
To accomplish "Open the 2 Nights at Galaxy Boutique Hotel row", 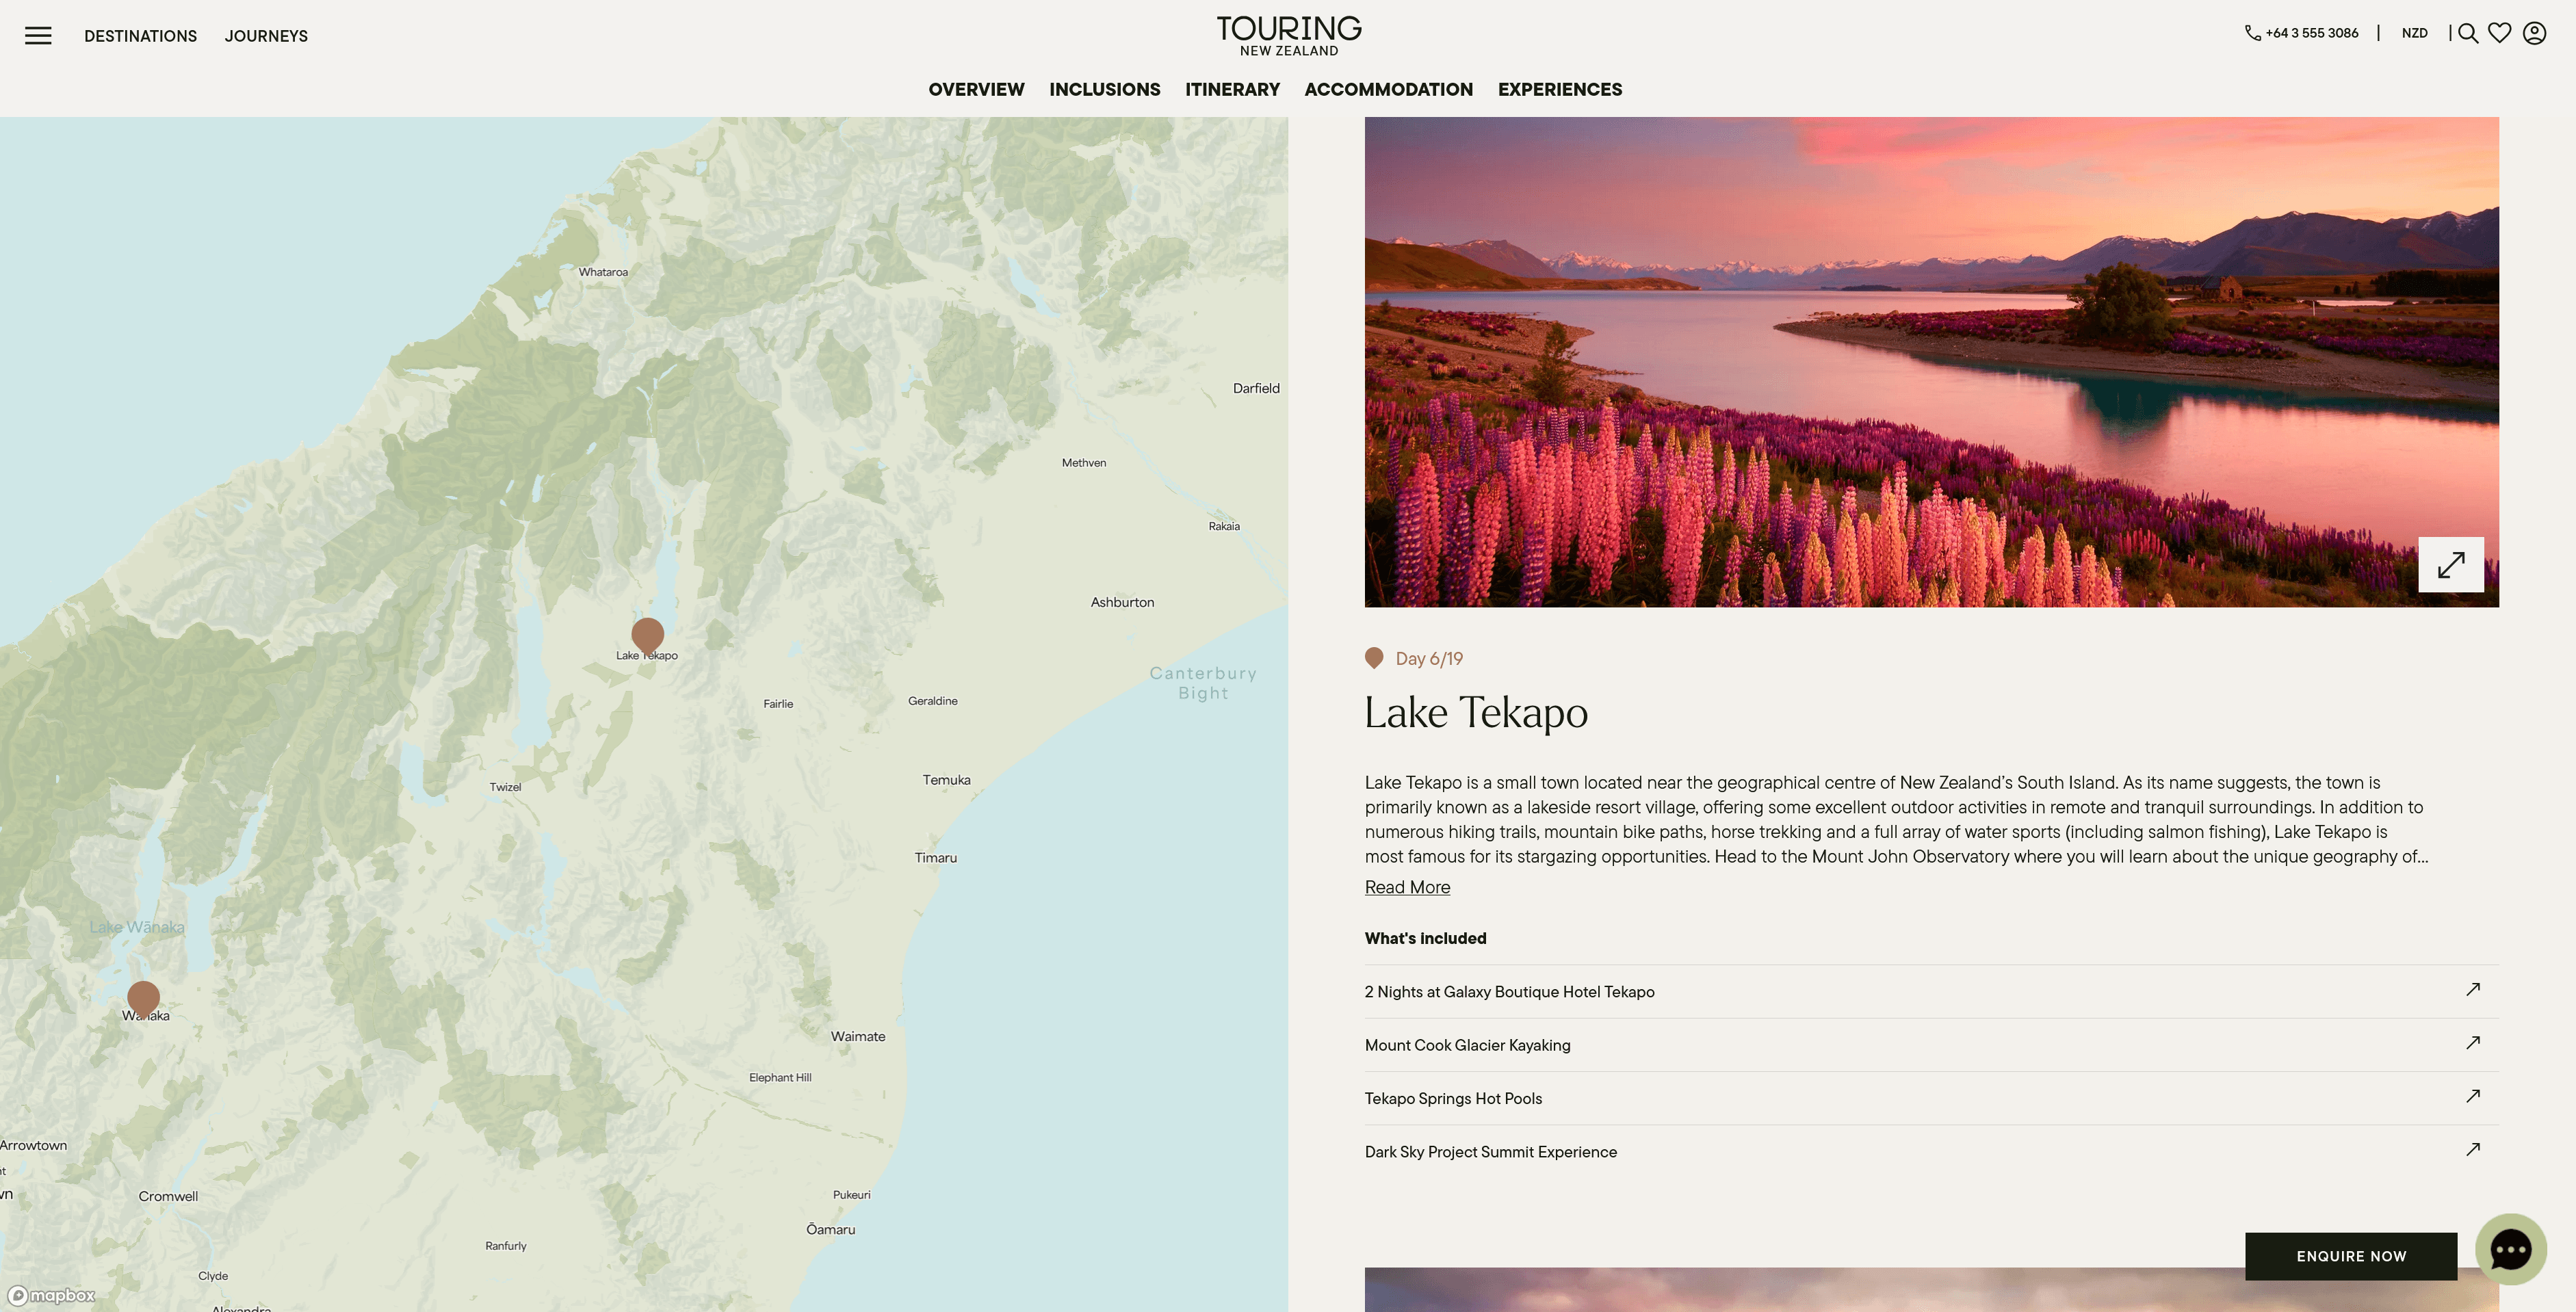I will pos(1931,991).
